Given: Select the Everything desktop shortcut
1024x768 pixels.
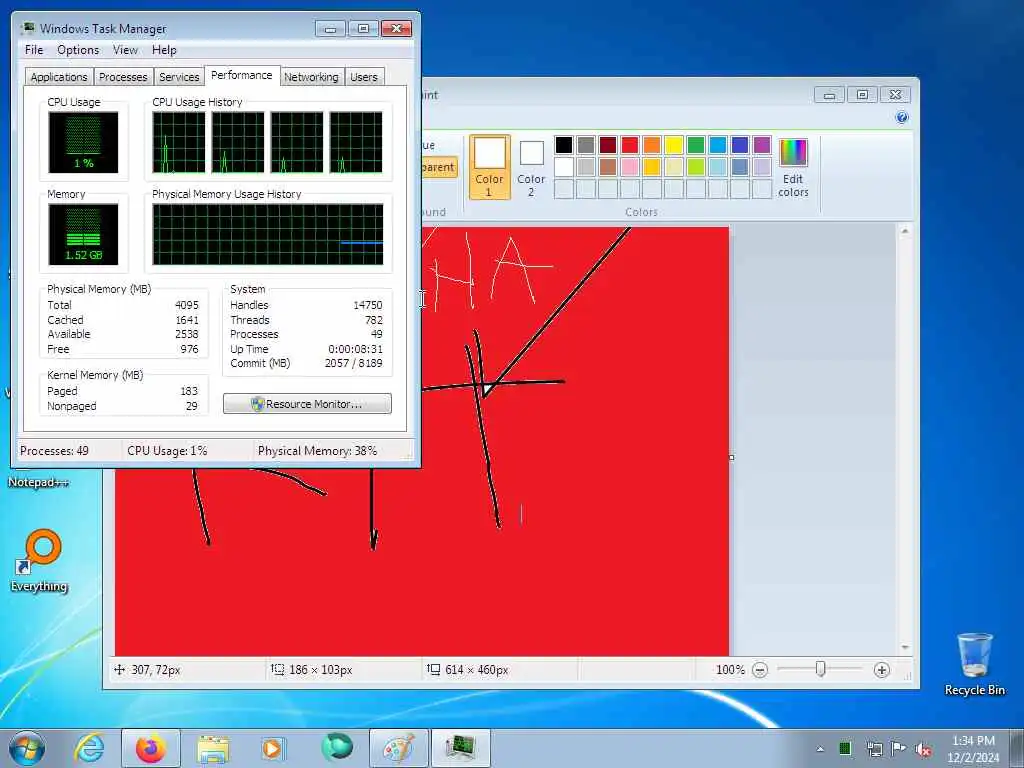Looking at the screenshot, I should coord(39,560).
